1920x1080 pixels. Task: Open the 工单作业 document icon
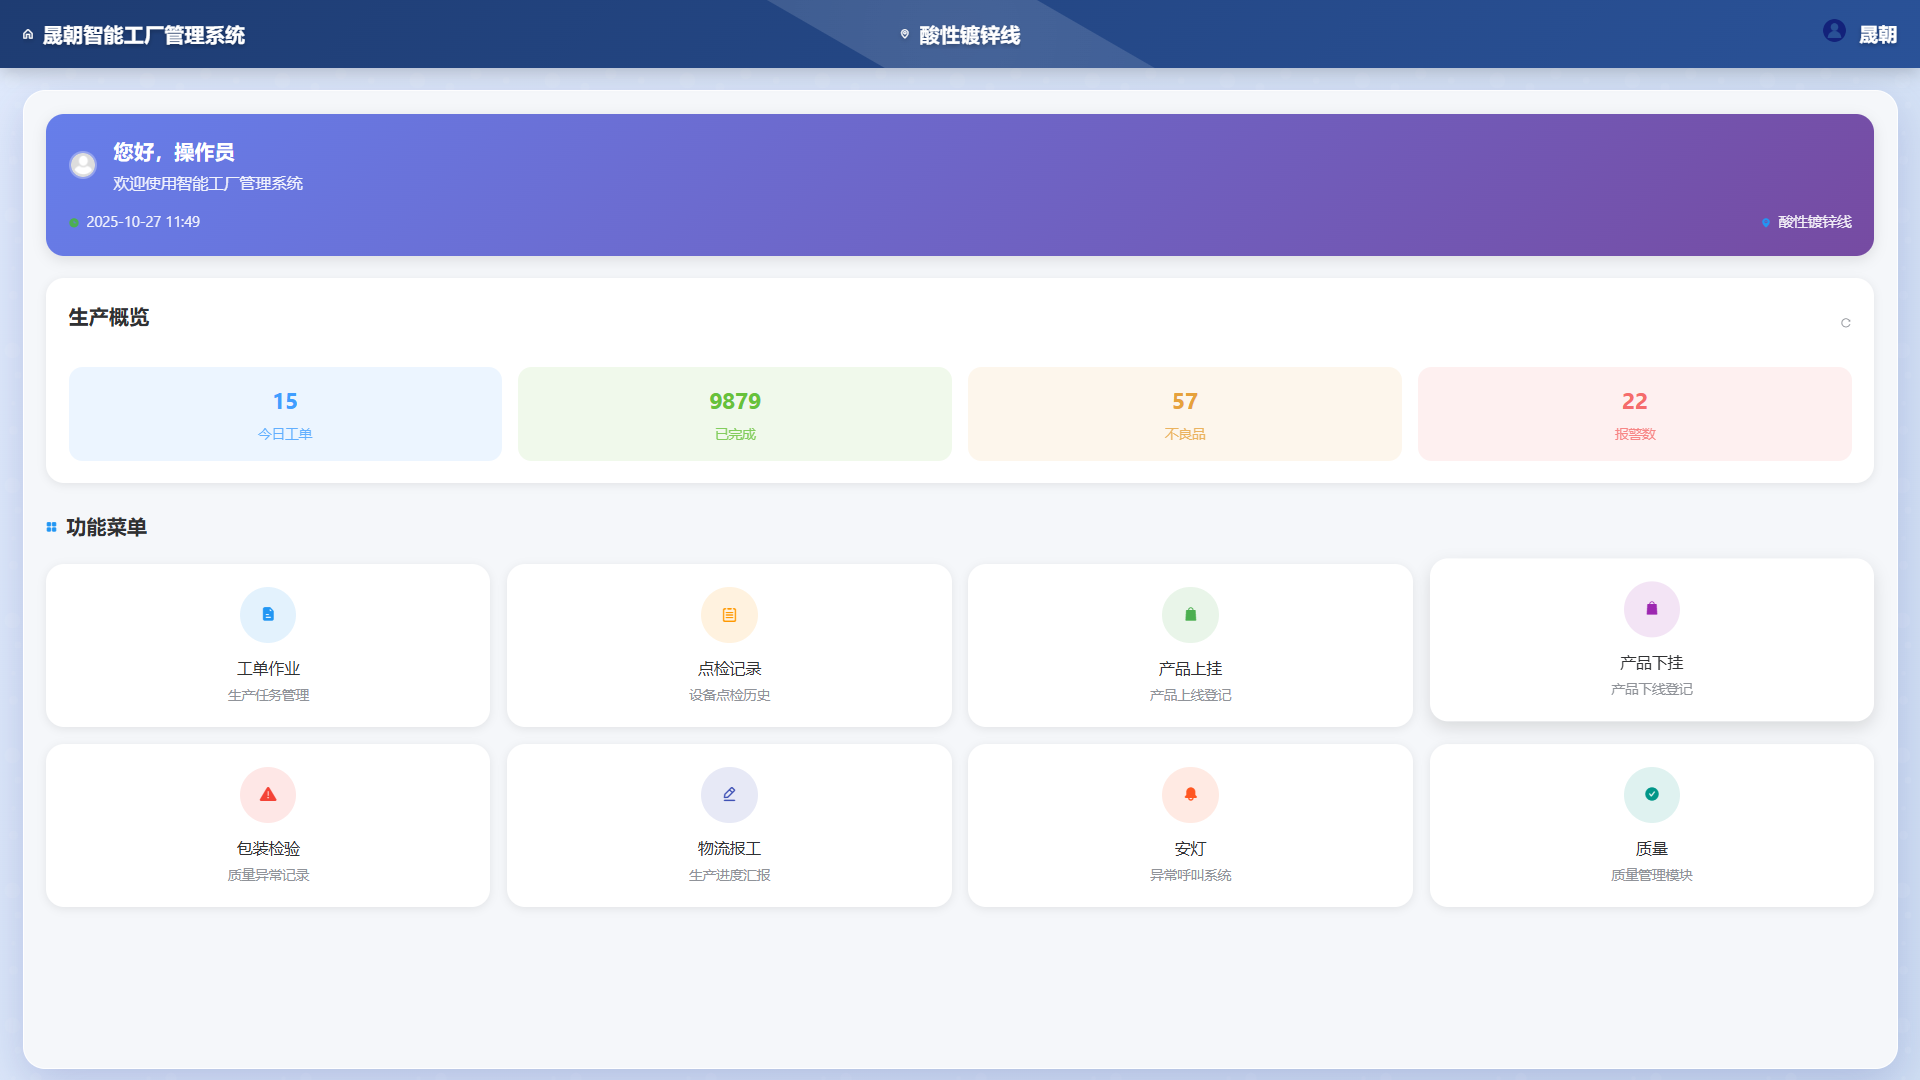tap(268, 615)
